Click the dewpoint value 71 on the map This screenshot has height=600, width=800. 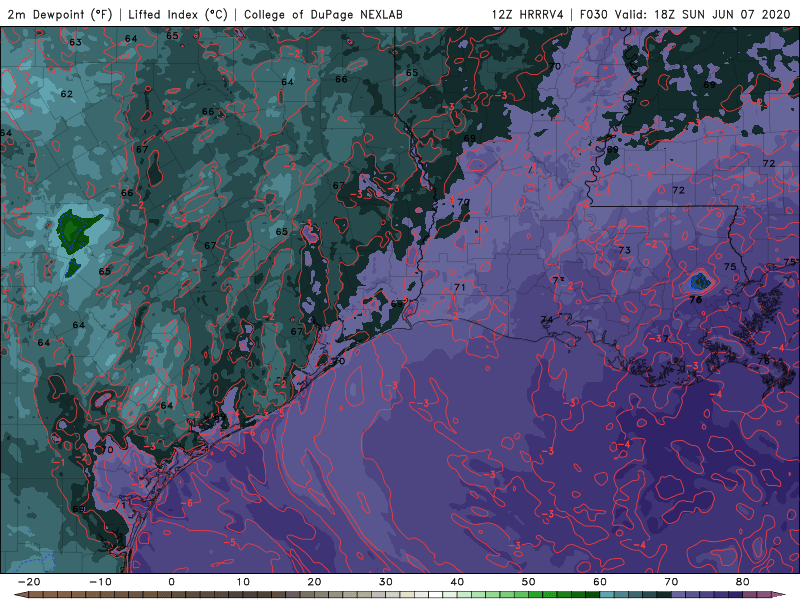pos(460,287)
